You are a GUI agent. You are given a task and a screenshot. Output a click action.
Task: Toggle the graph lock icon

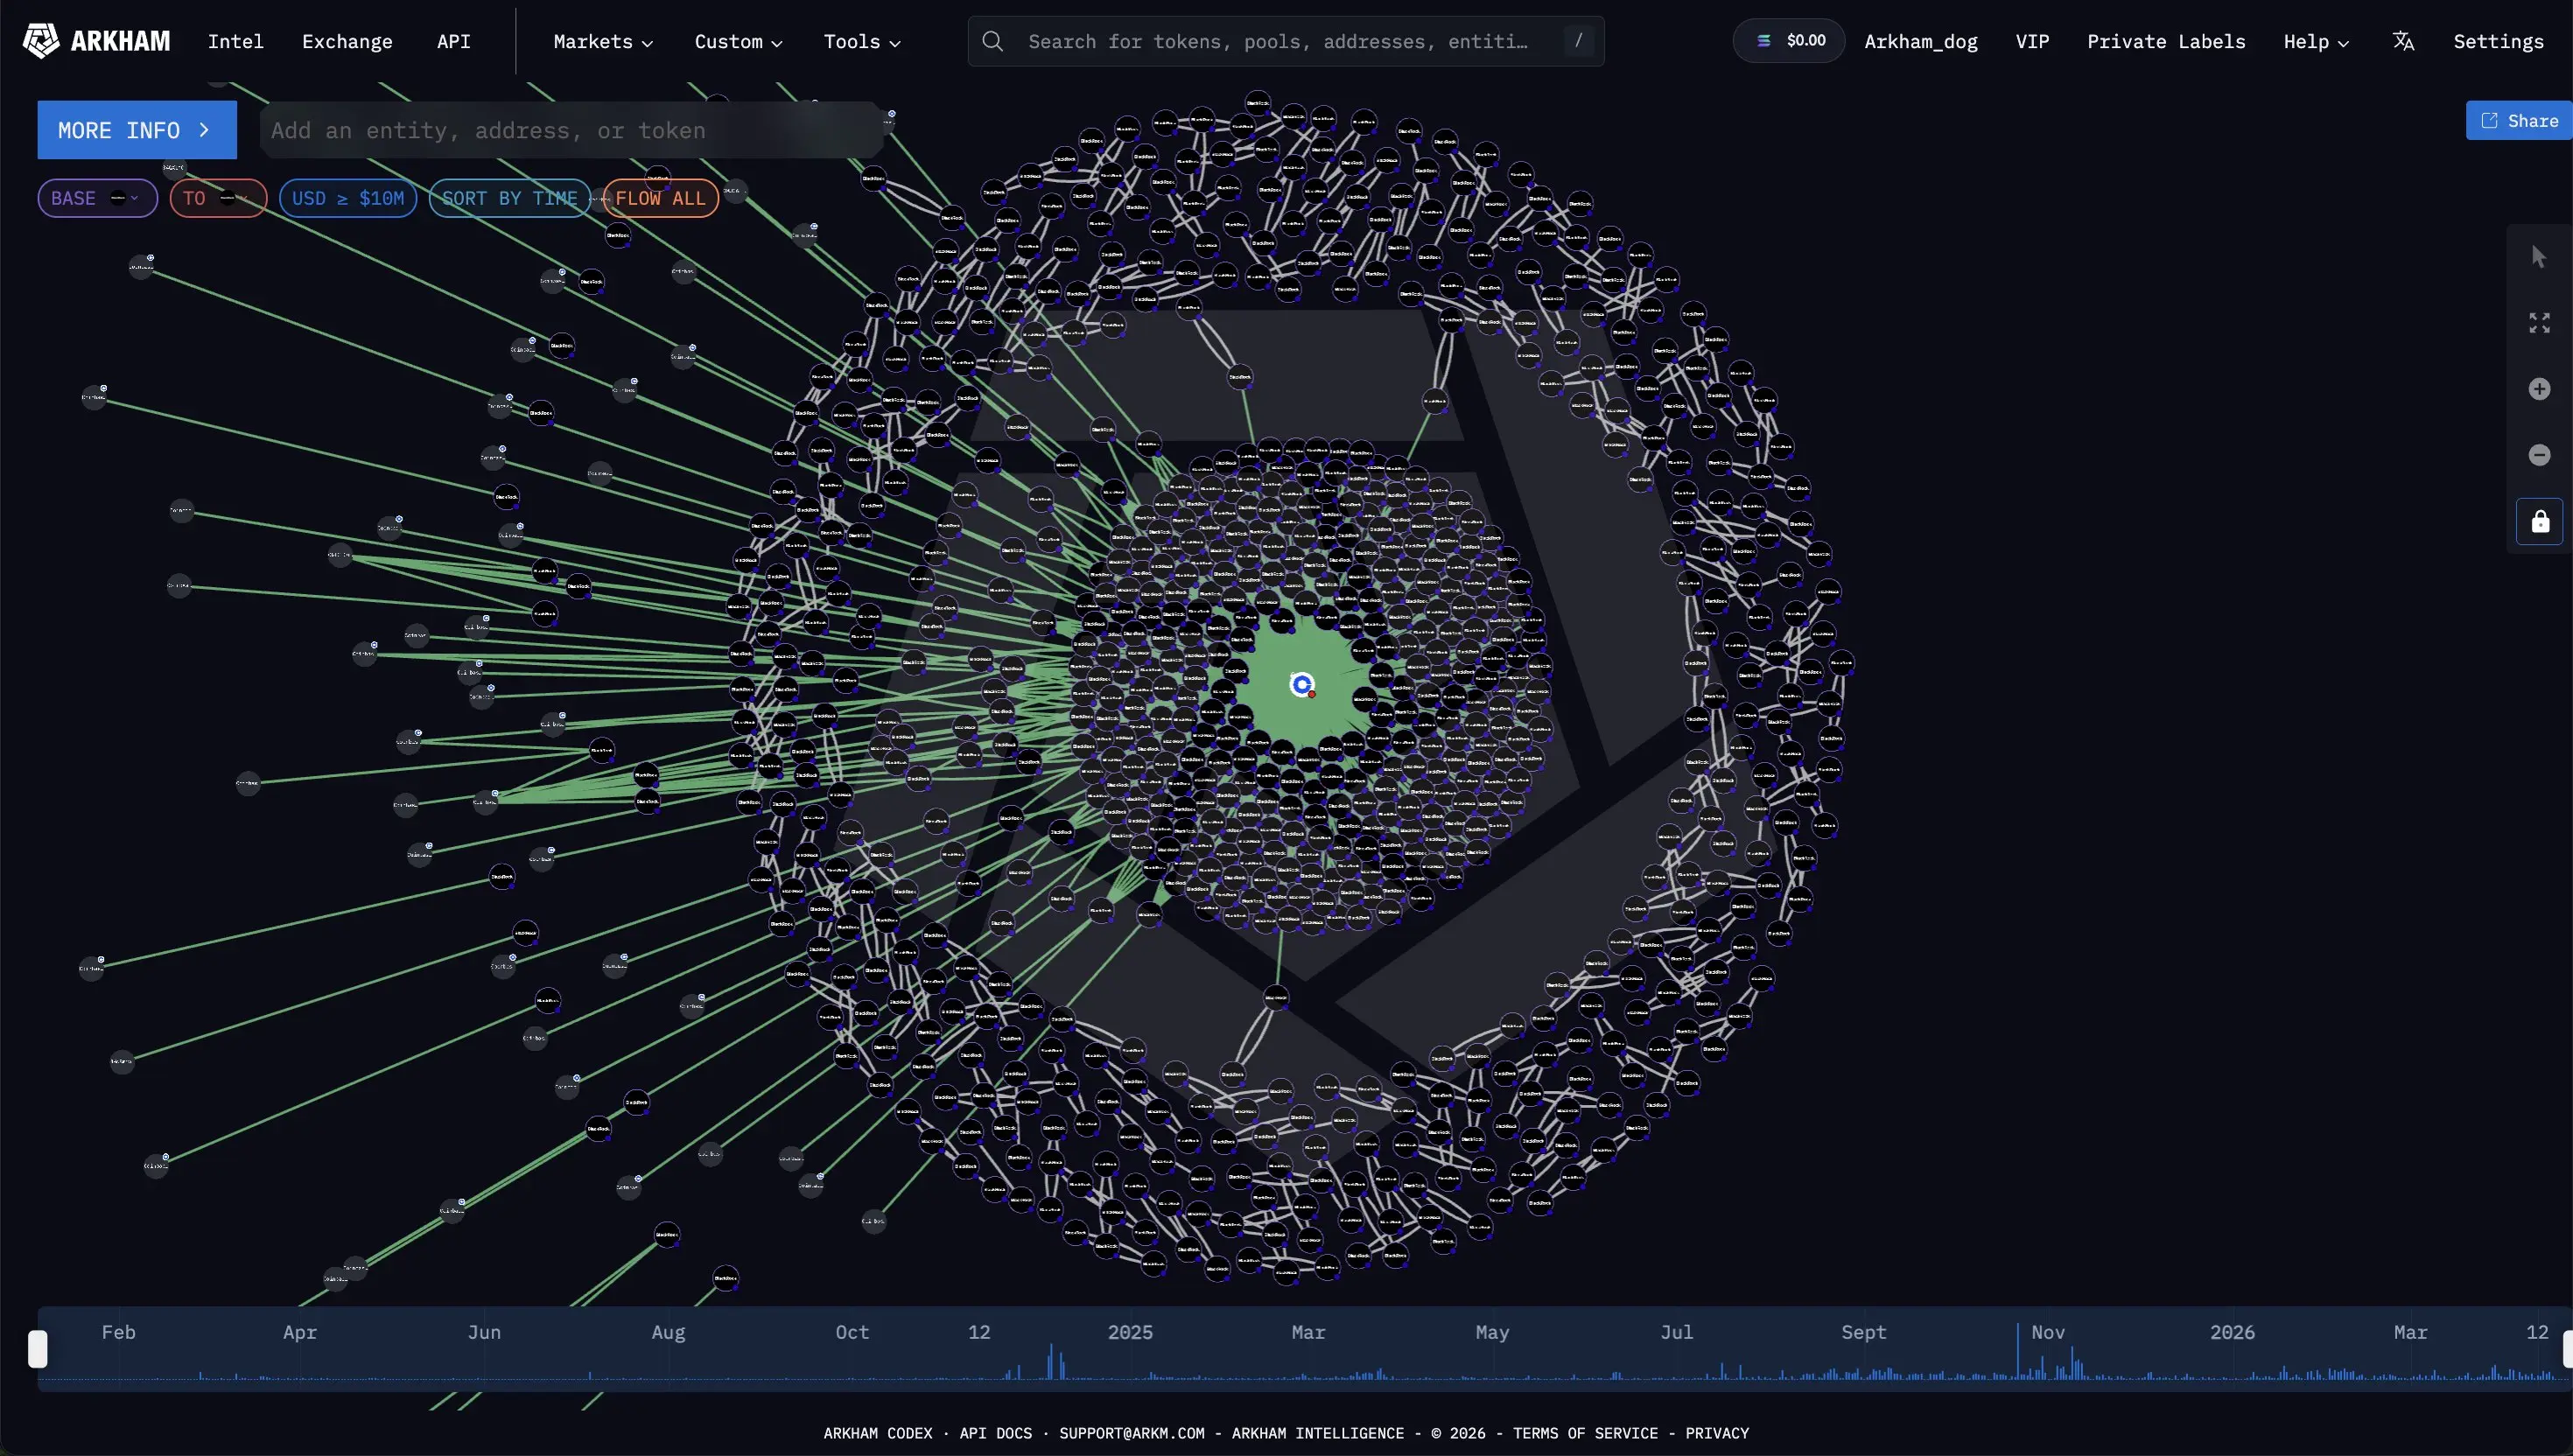2538,521
